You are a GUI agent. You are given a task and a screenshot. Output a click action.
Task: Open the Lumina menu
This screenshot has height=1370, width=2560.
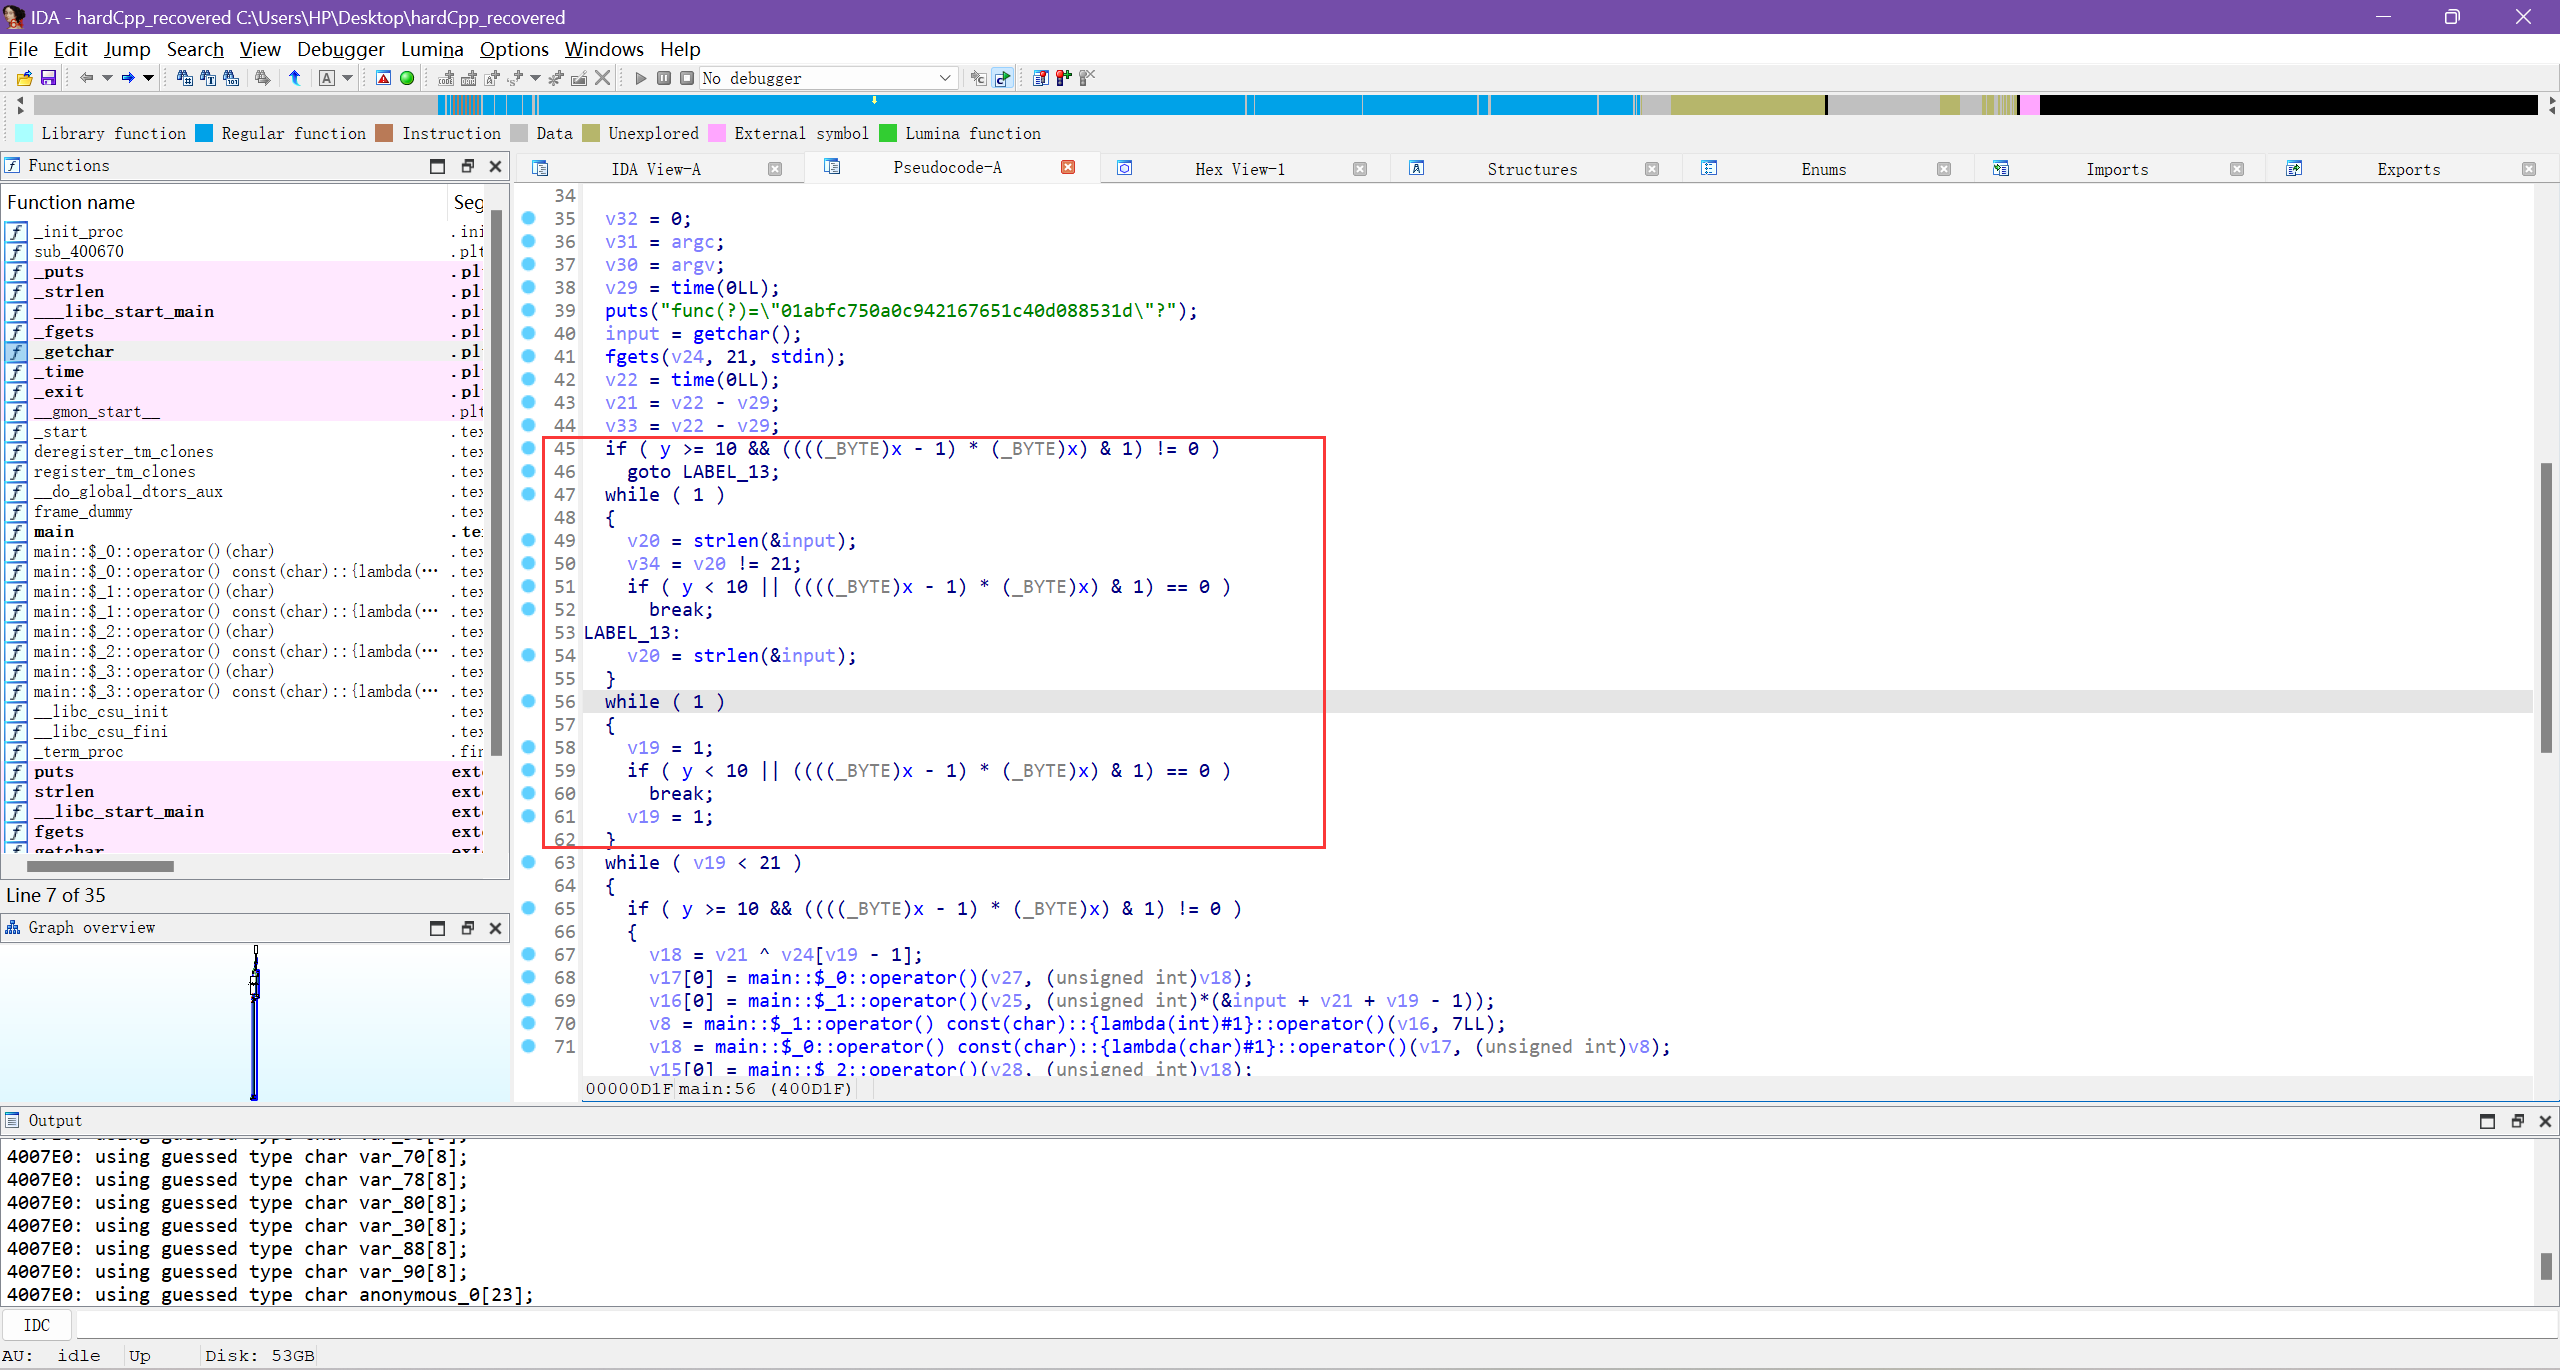tap(432, 49)
